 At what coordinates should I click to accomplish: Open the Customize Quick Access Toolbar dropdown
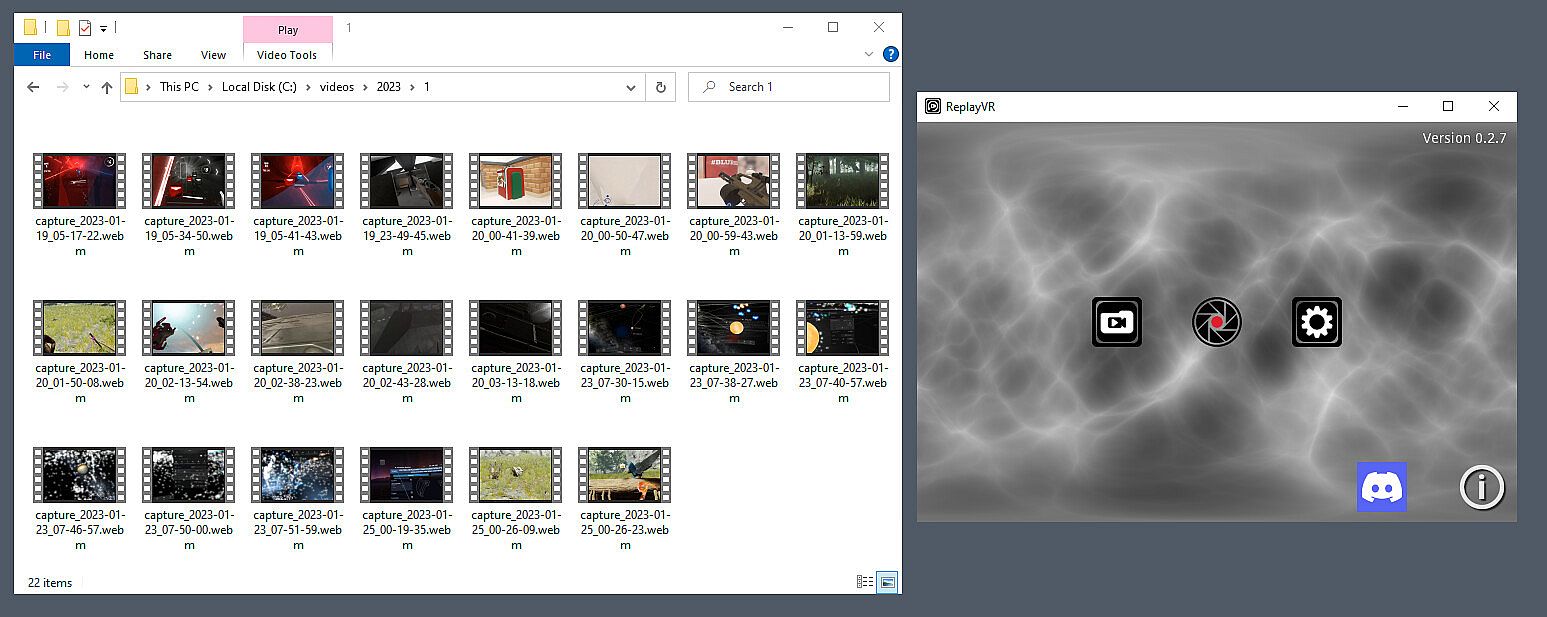click(x=103, y=28)
